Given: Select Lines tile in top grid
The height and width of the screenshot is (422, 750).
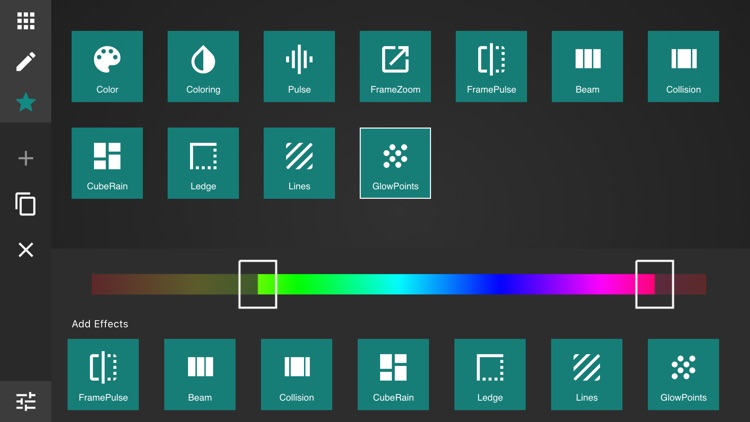Looking at the screenshot, I should (299, 163).
